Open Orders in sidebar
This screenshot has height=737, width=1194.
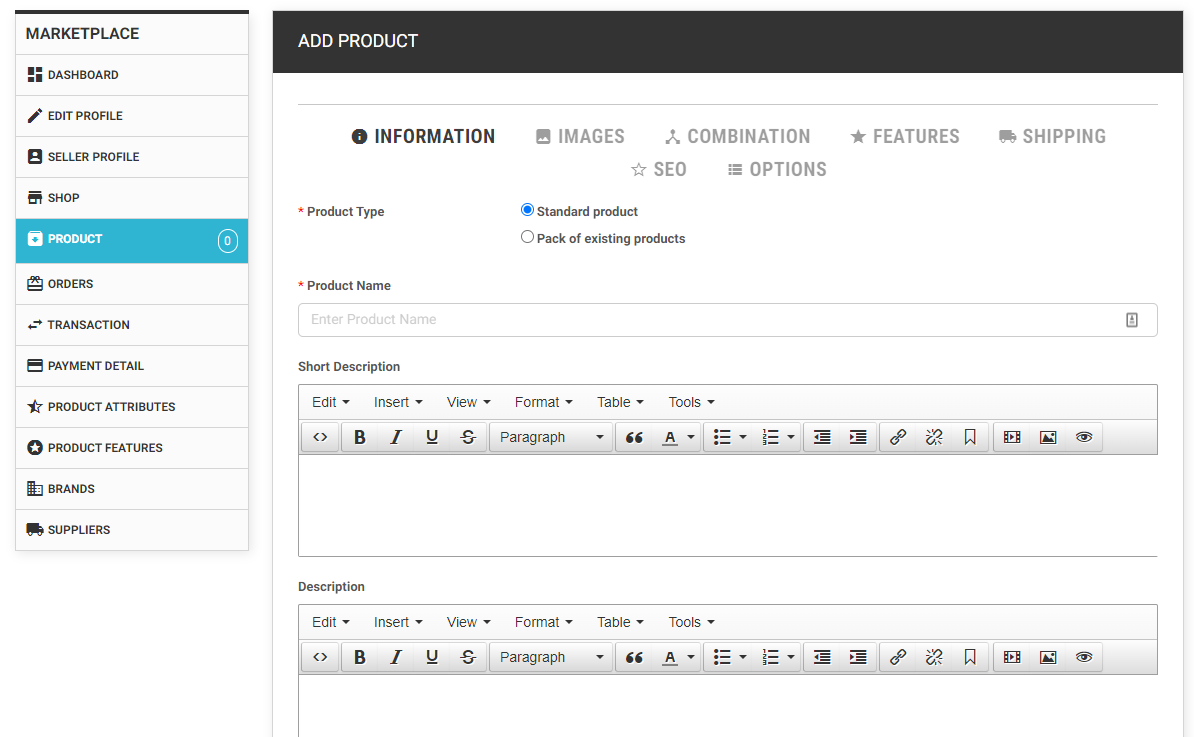[x=132, y=284]
